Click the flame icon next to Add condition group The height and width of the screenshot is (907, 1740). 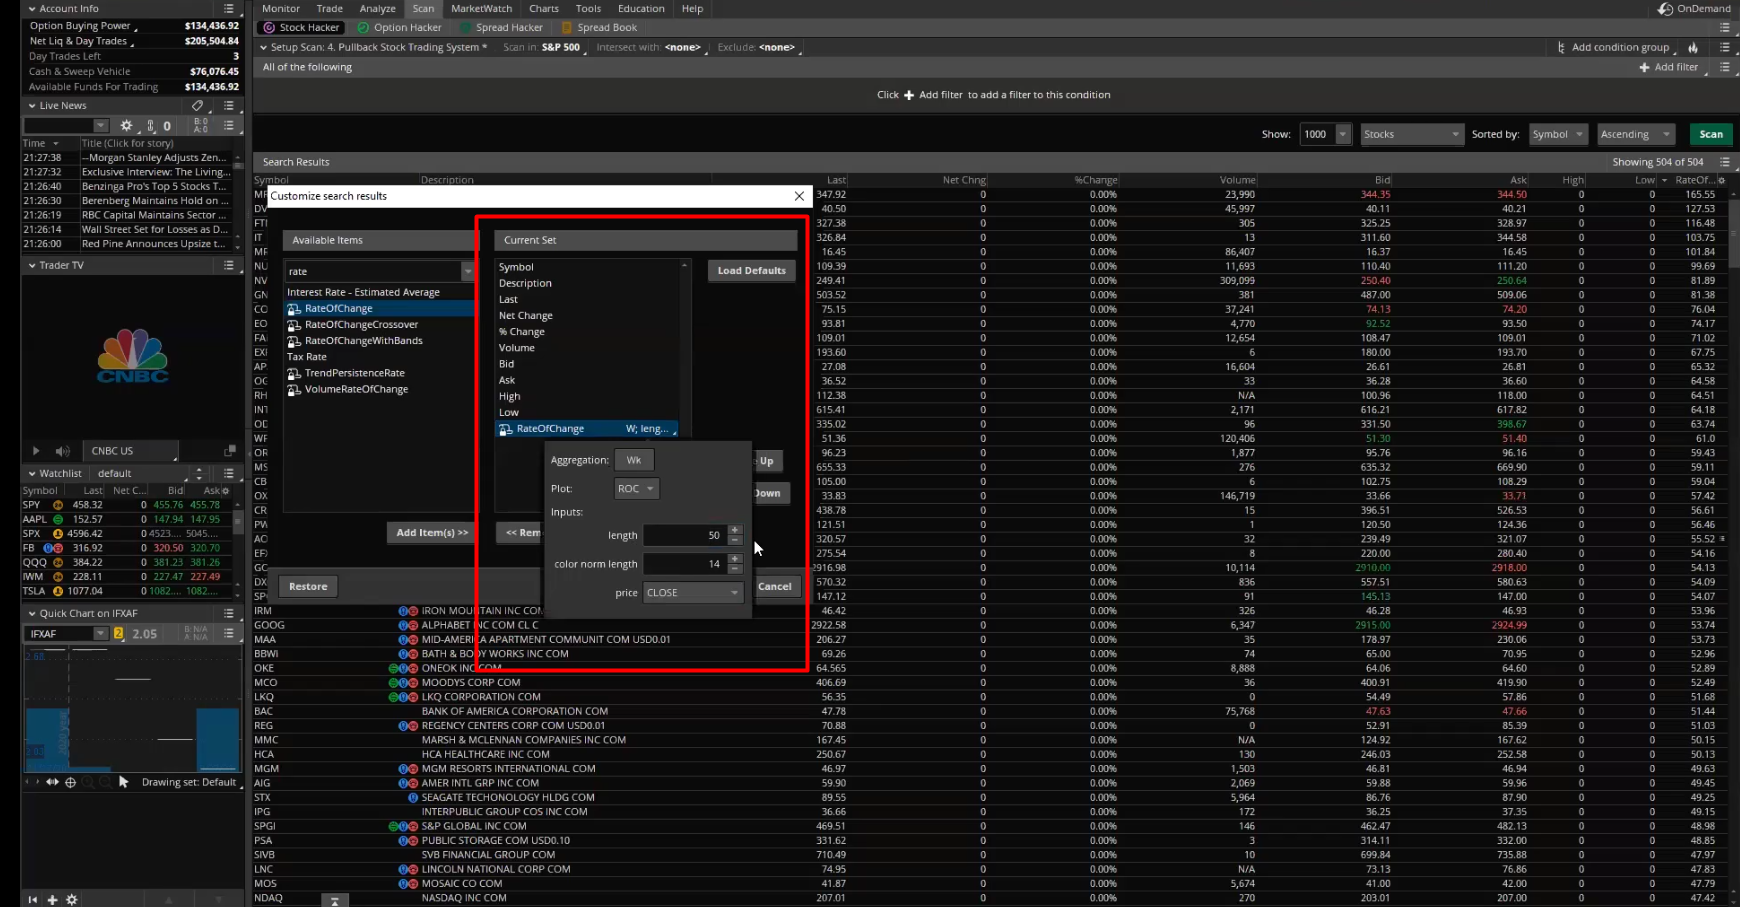point(1693,47)
